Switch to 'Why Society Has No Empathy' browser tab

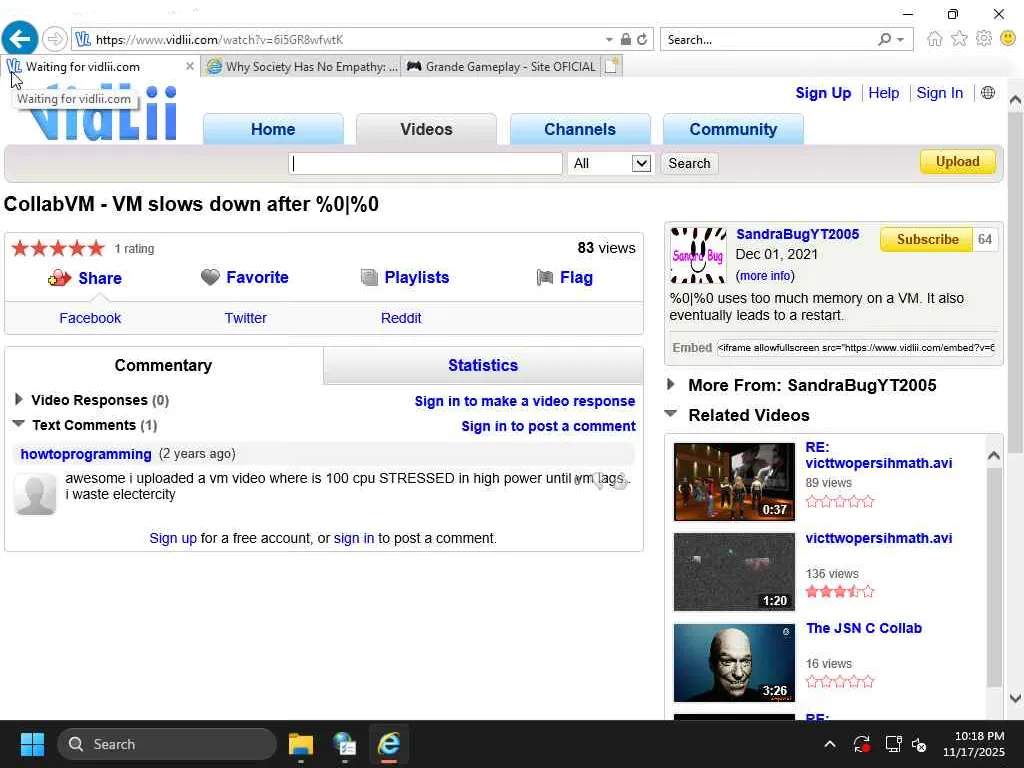(302, 66)
